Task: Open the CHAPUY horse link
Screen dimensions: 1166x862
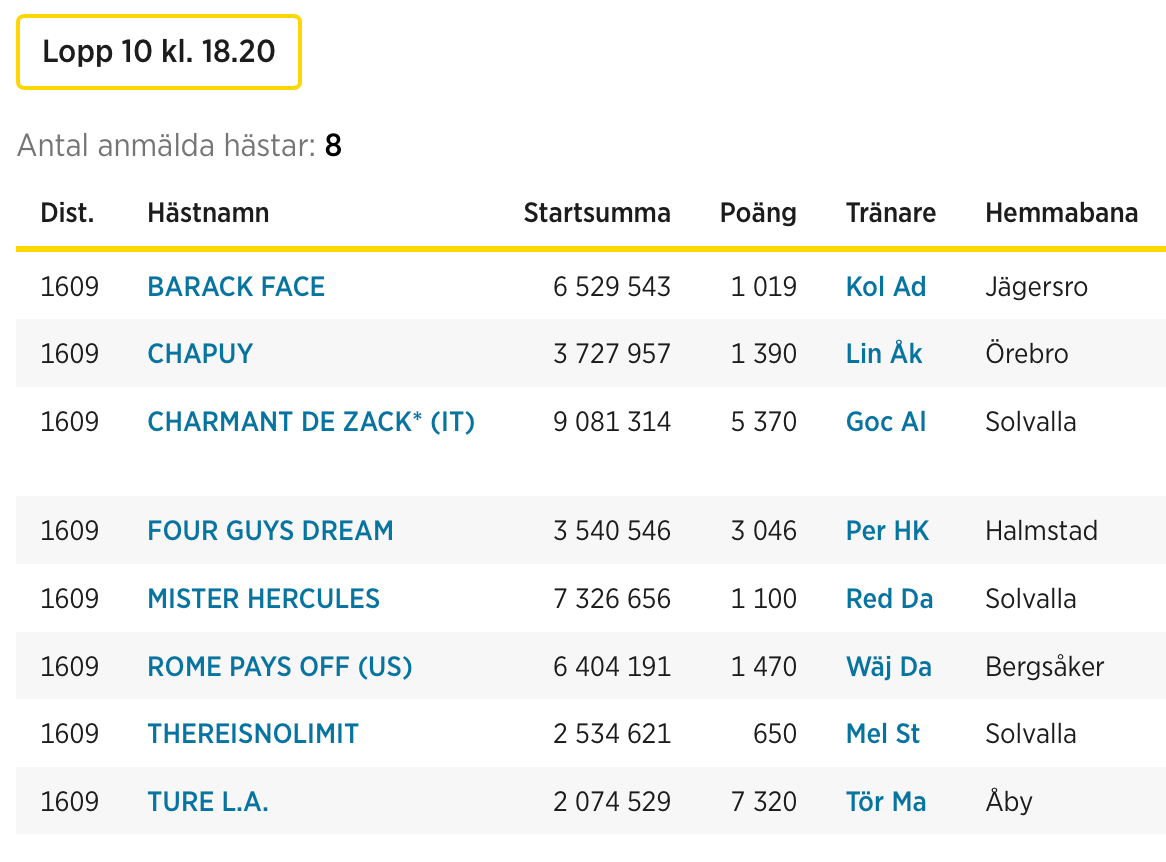Action: pyautogui.click(x=200, y=354)
